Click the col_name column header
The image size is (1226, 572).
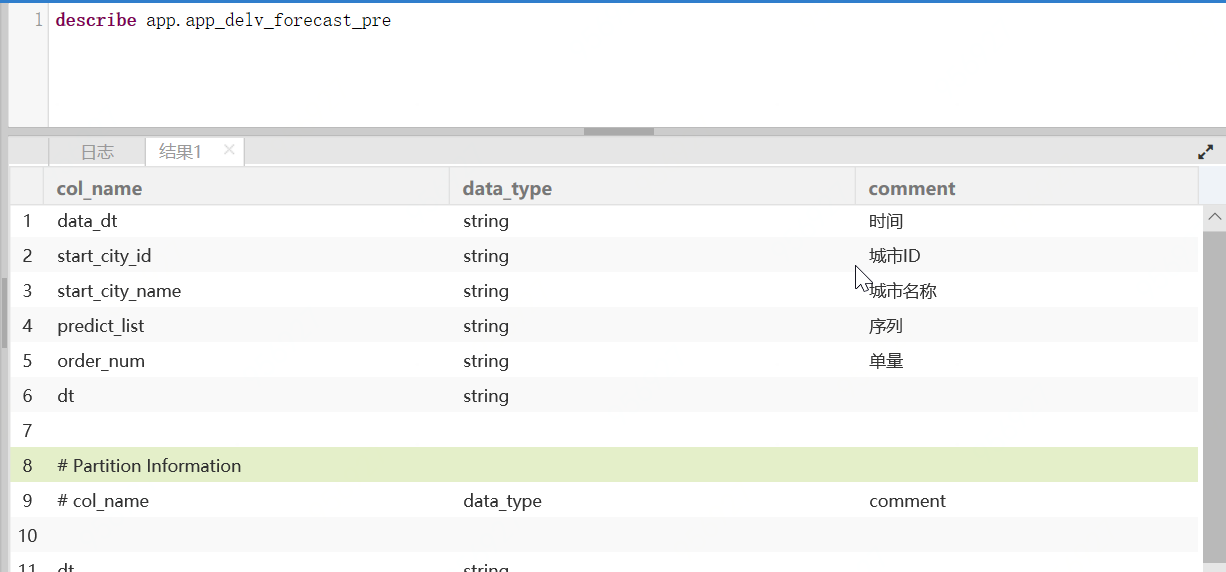(99, 188)
